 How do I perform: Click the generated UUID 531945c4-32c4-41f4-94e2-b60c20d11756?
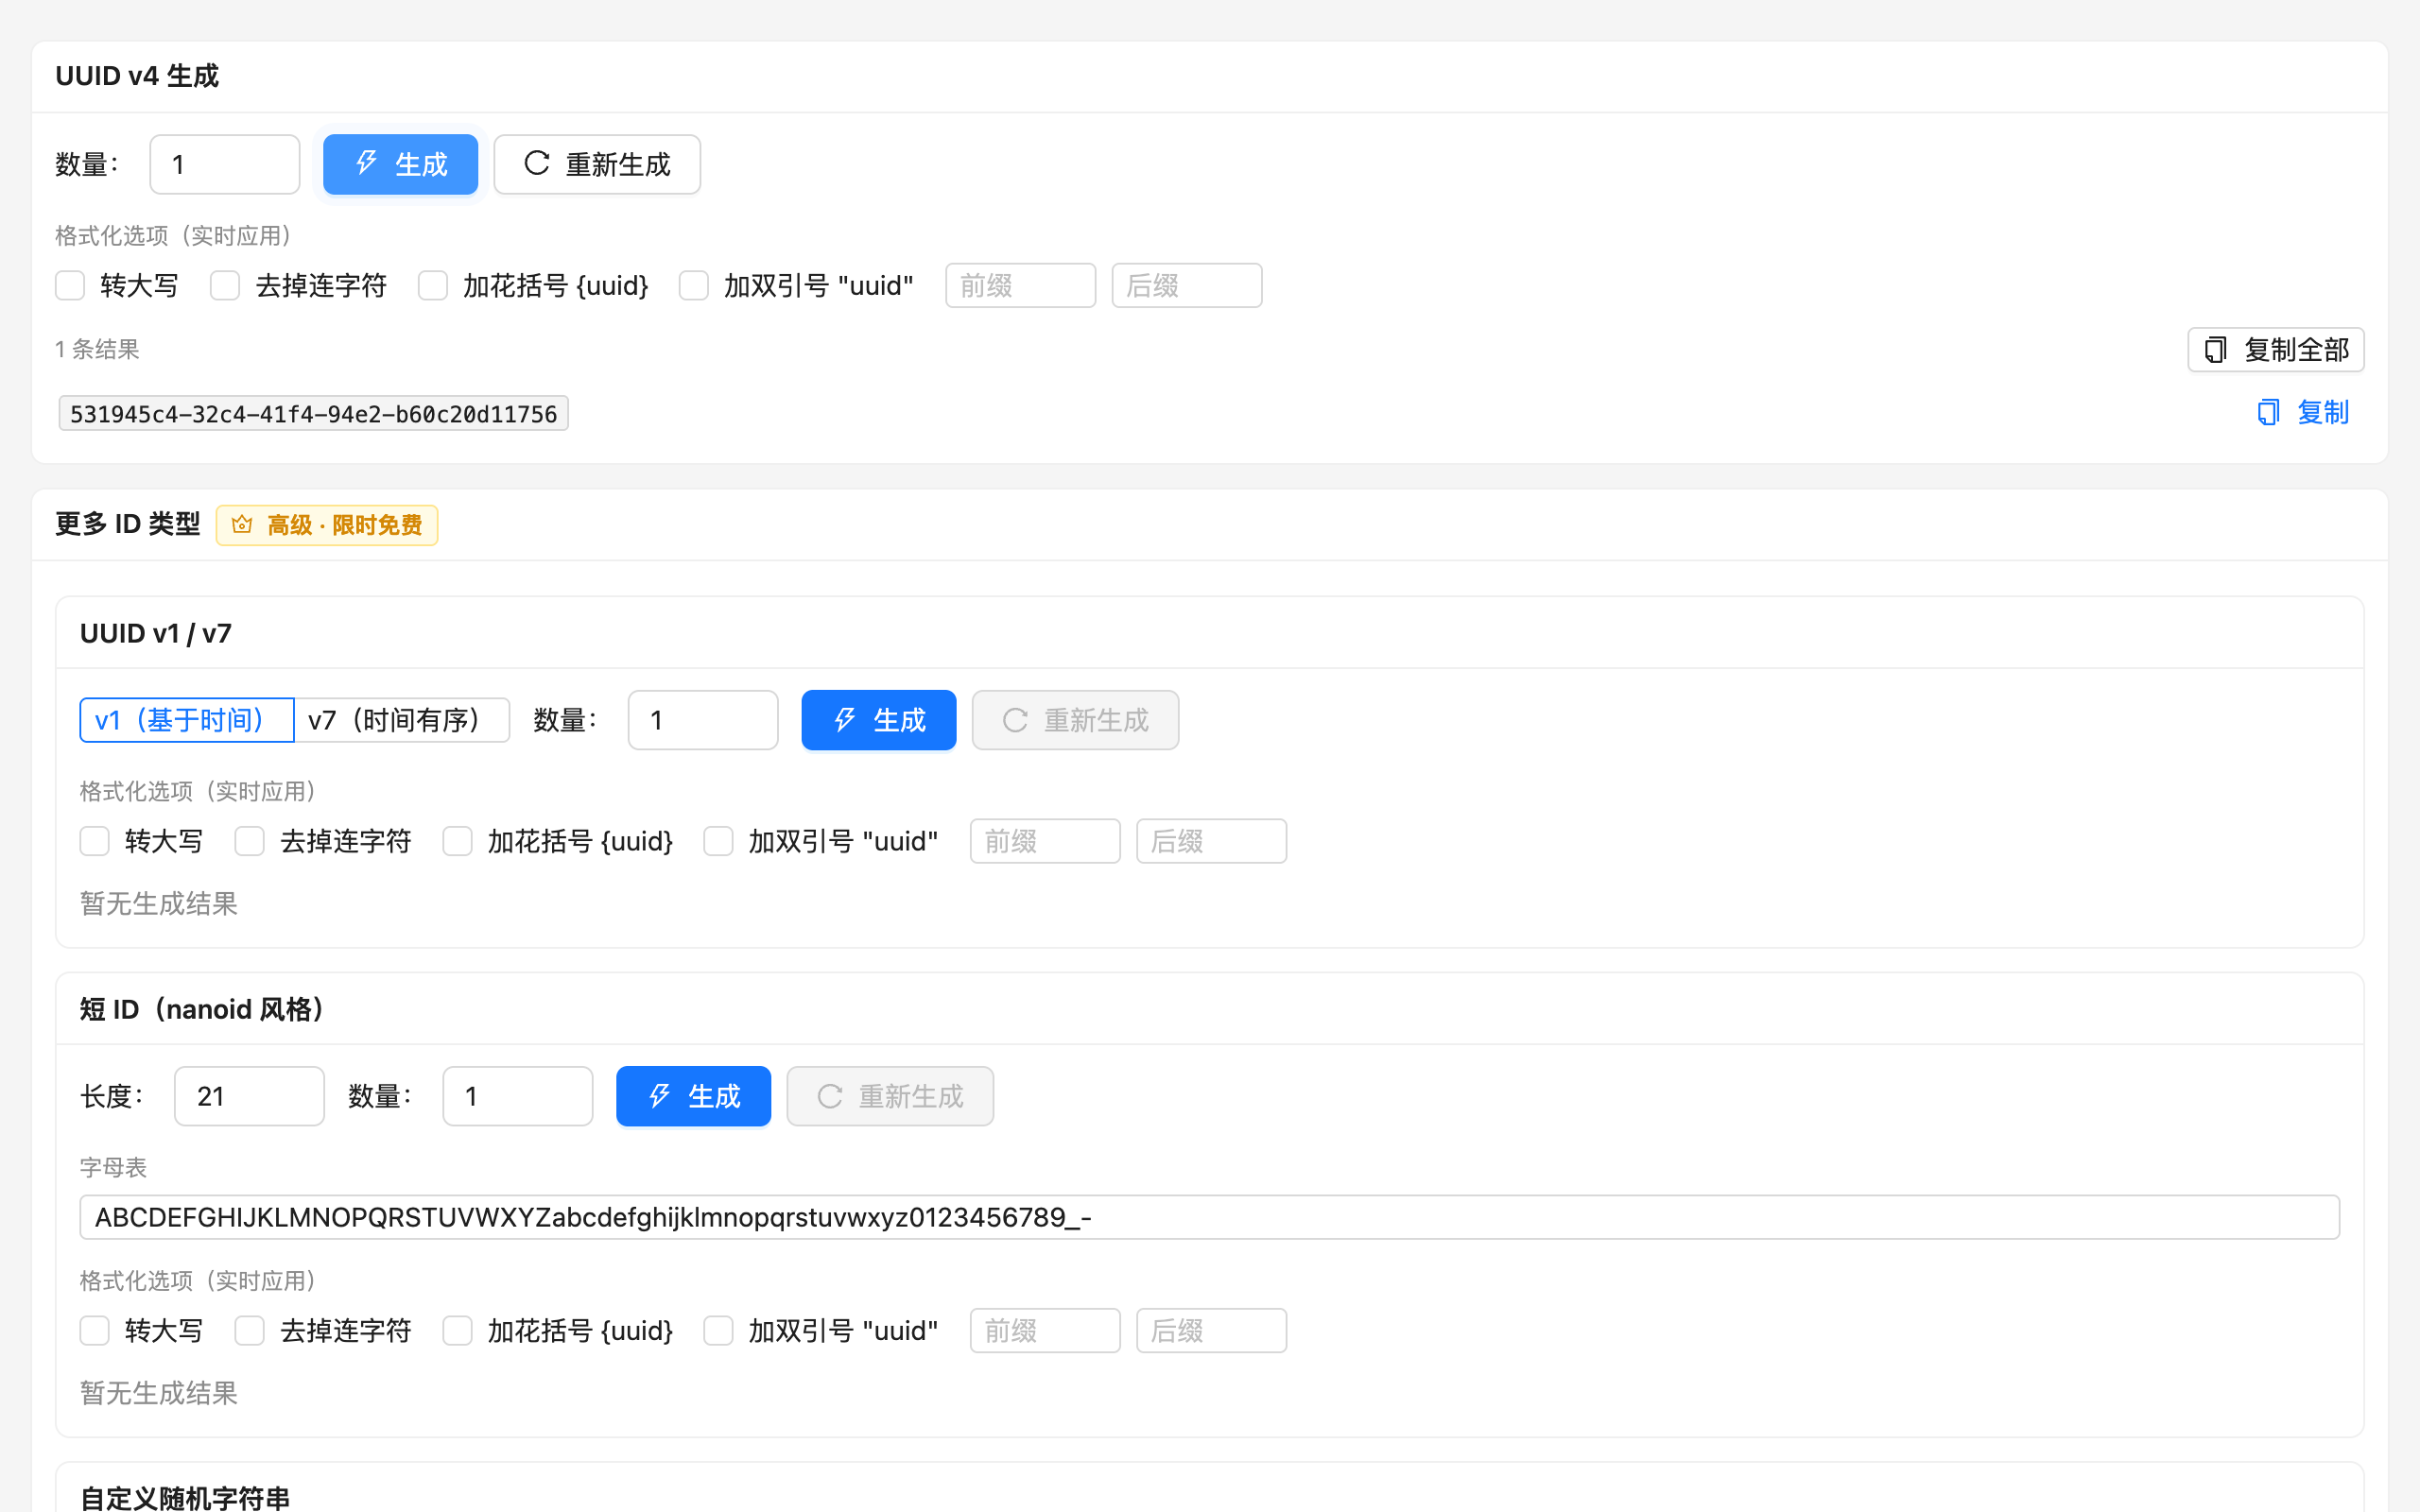(x=314, y=413)
